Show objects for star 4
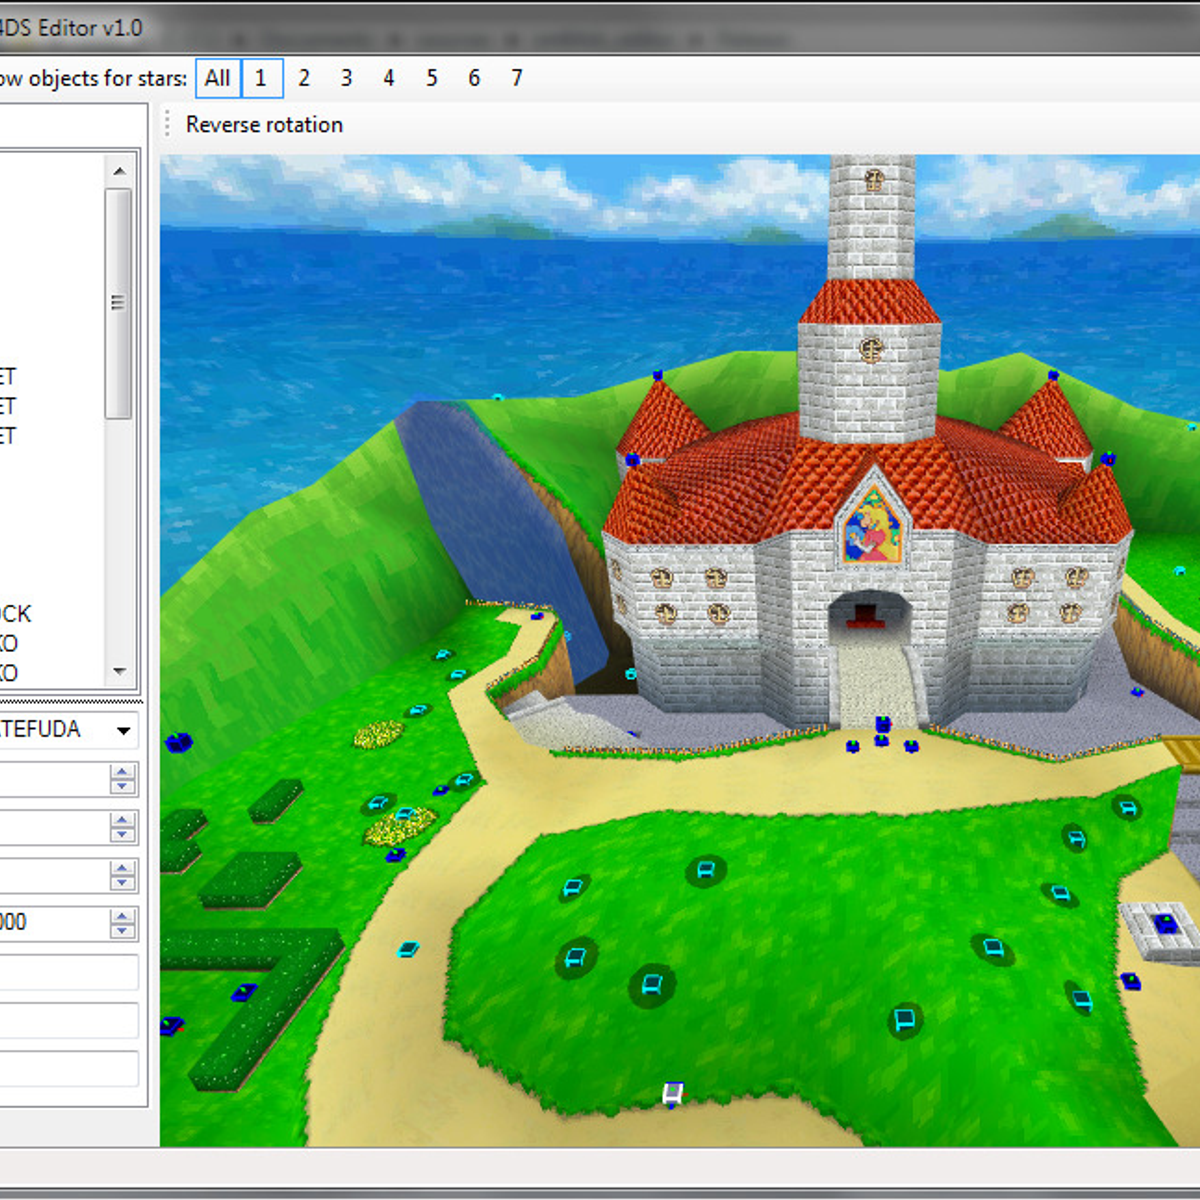Viewport: 1200px width, 1200px height. point(389,78)
